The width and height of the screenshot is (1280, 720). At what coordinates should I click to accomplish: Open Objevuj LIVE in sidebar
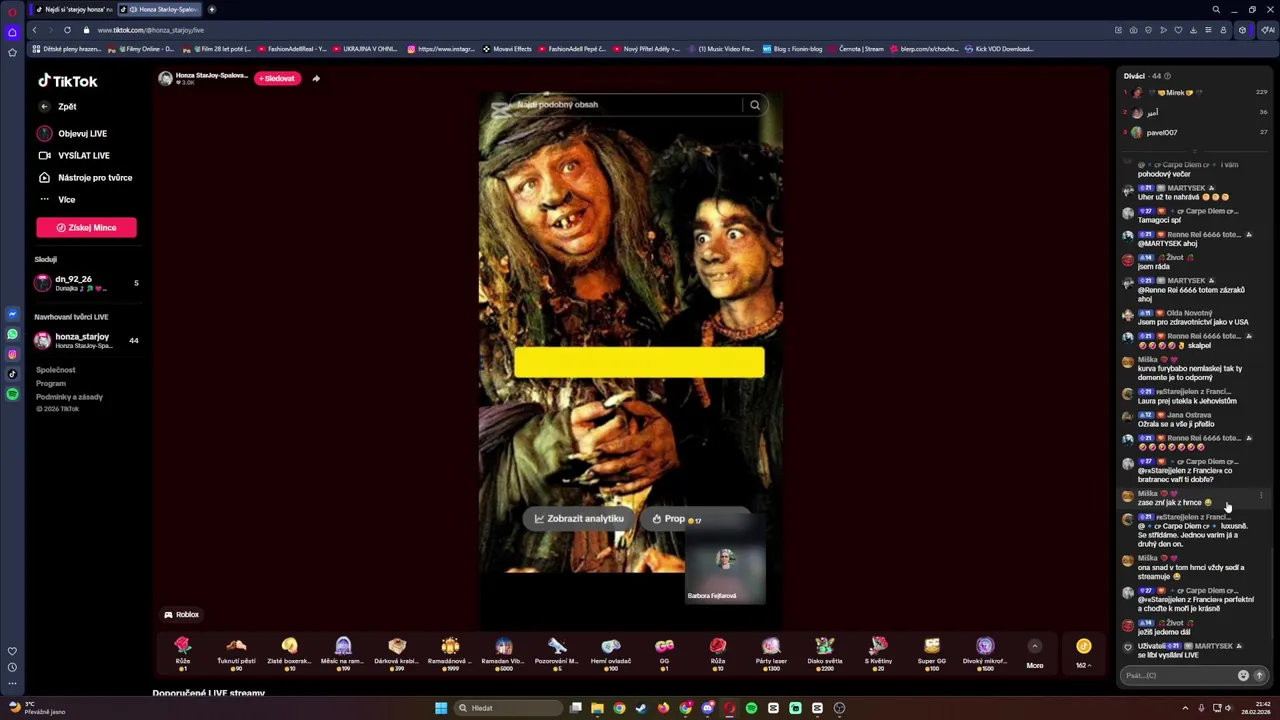[72, 133]
